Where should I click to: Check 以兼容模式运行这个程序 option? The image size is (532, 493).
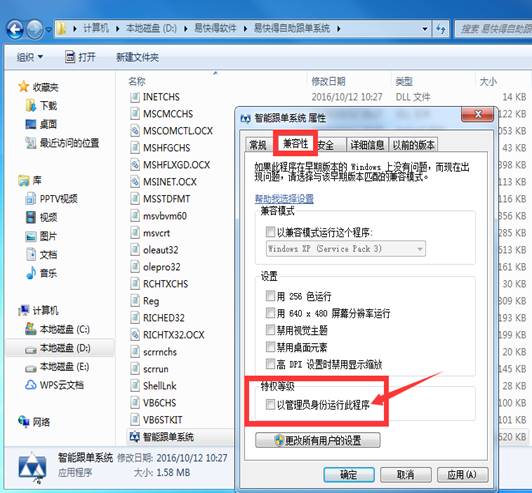270,232
